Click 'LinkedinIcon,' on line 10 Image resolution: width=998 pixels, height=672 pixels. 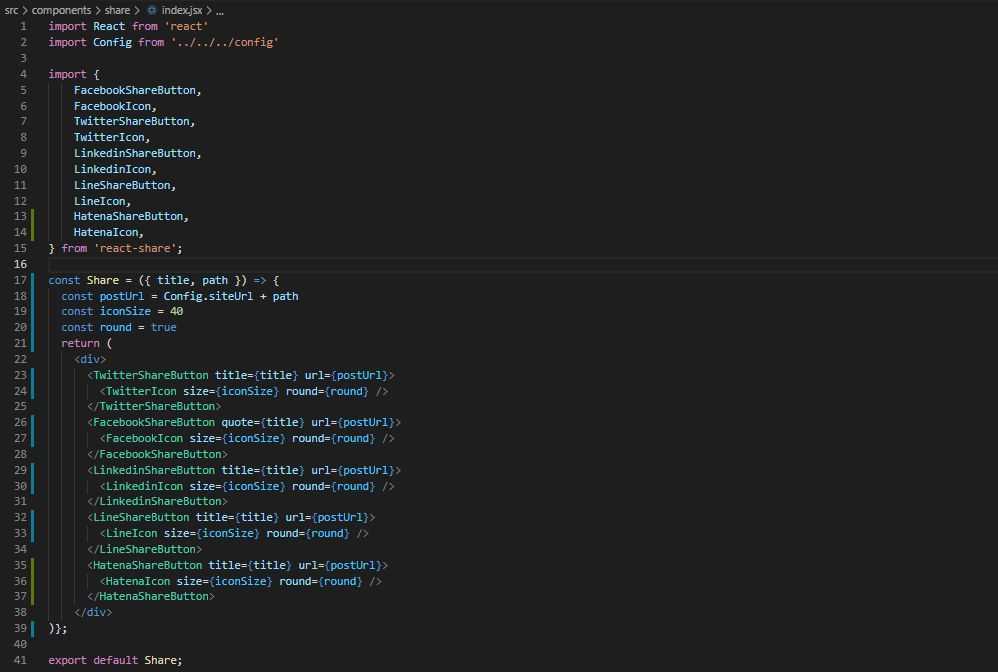(x=115, y=169)
